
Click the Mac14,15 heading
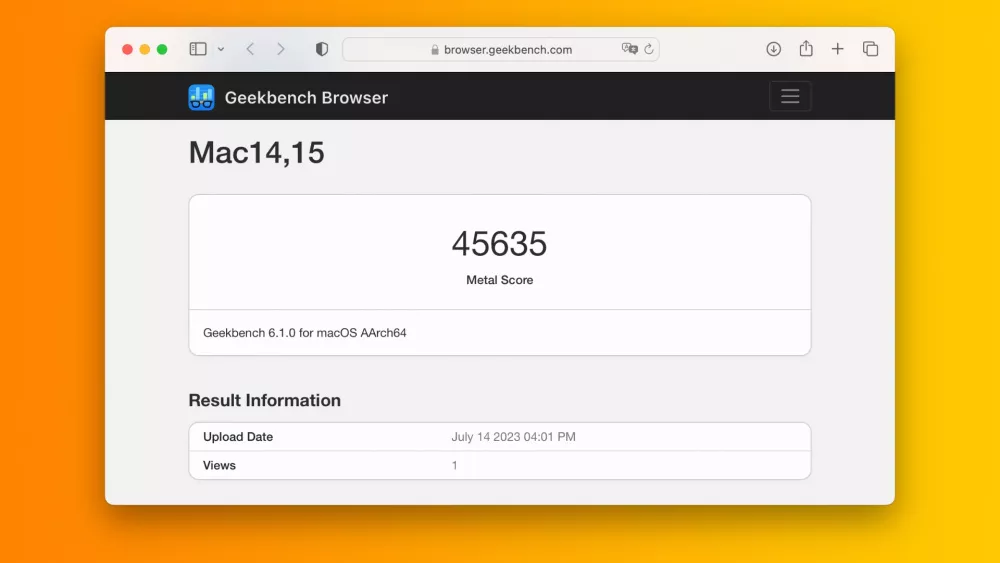256,153
